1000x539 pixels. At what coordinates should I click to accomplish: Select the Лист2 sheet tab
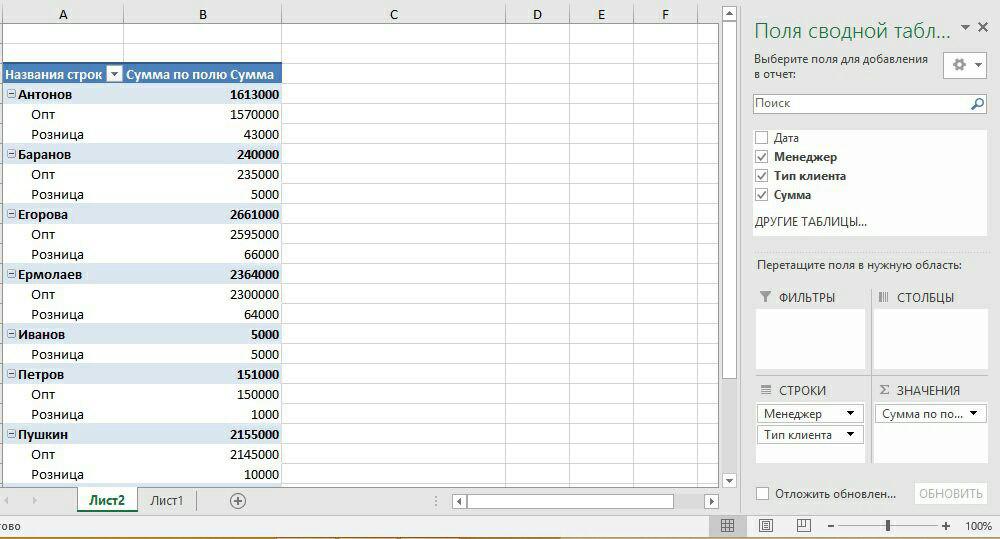coord(107,501)
